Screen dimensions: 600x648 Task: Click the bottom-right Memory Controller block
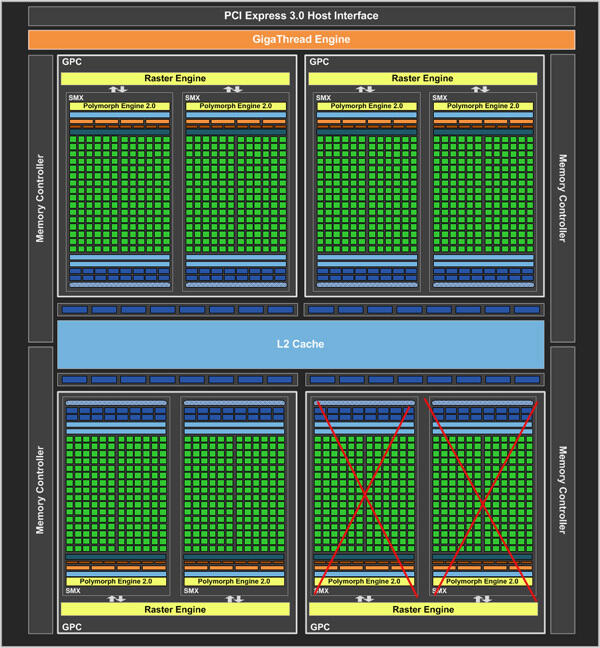pyautogui.click(x=563, y=490)
